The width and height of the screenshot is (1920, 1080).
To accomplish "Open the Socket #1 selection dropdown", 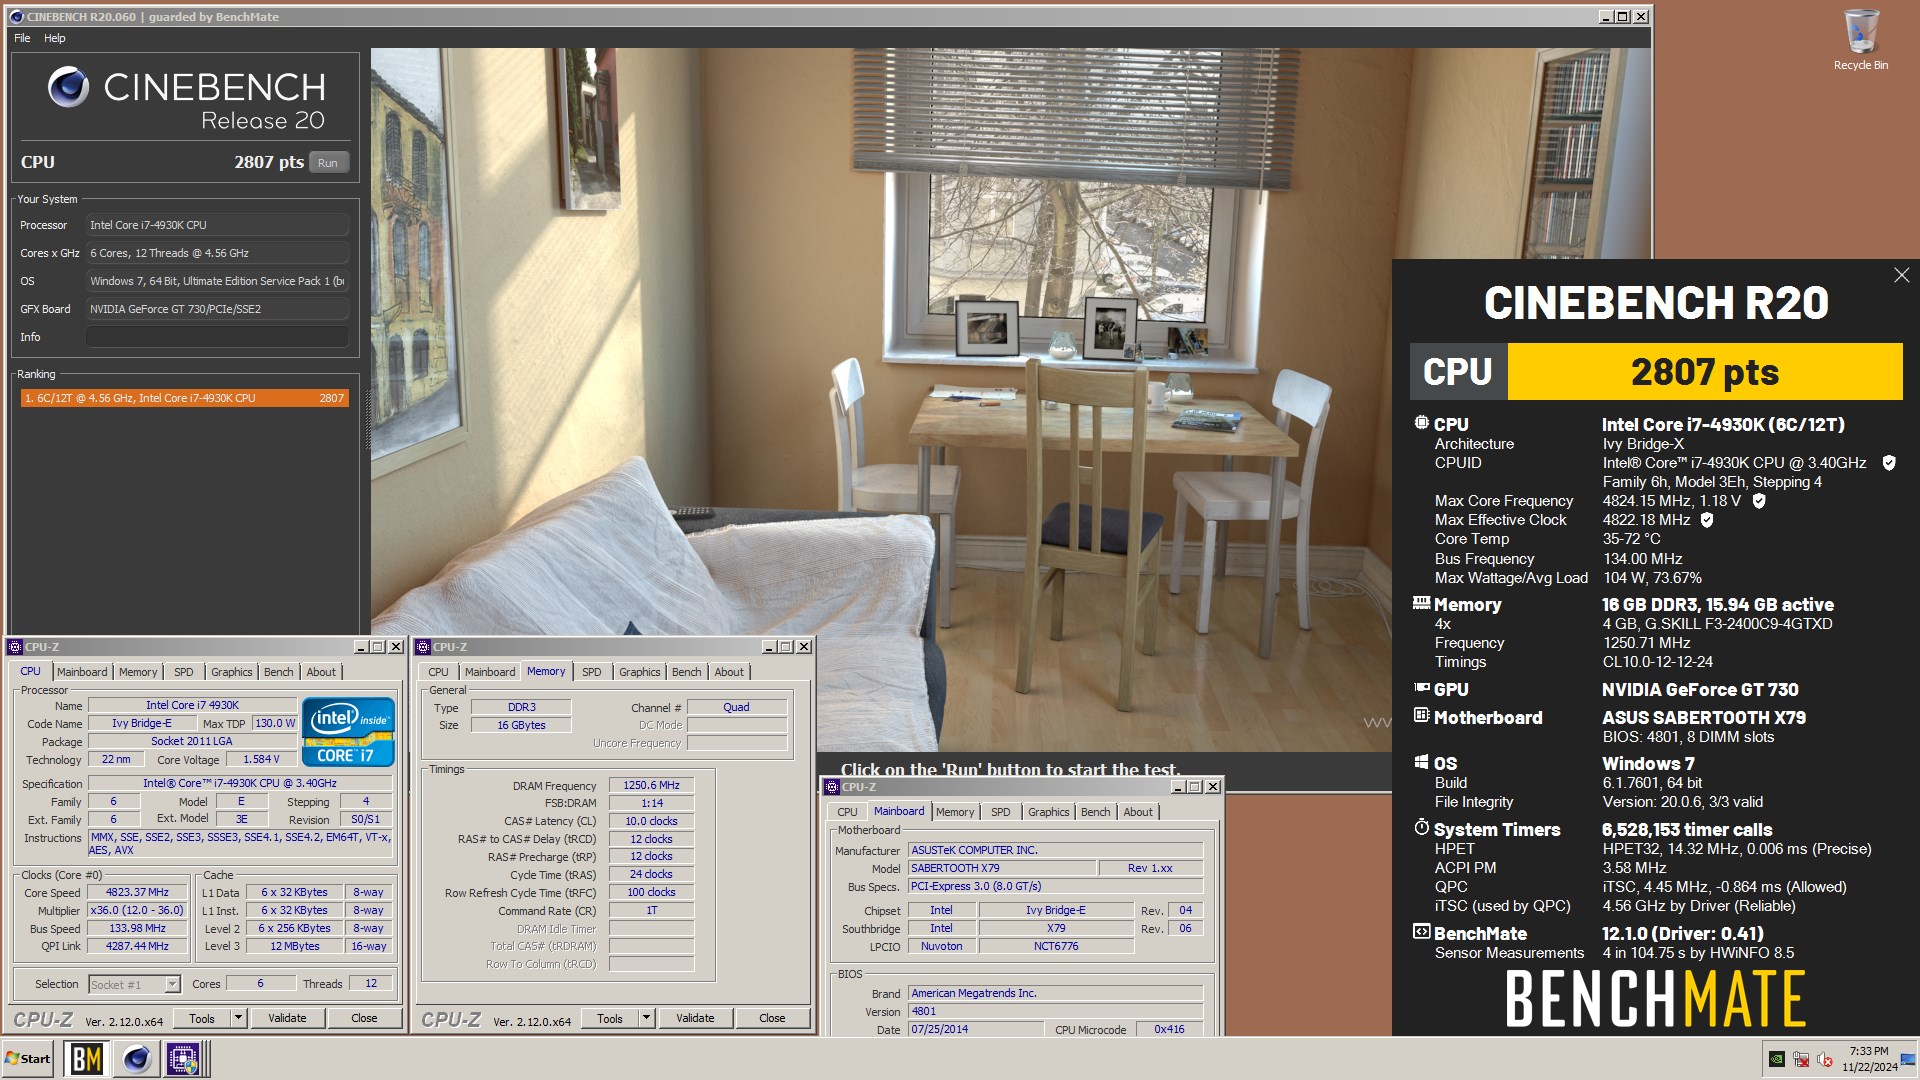I will 134,984.
